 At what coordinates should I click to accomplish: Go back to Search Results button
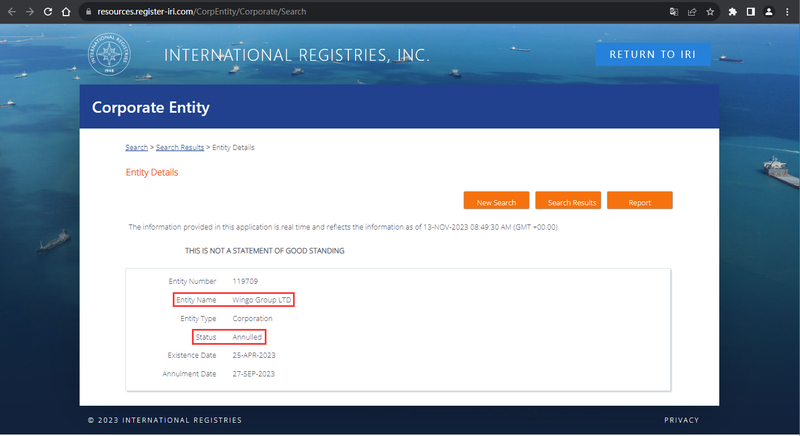pos(568,200)
